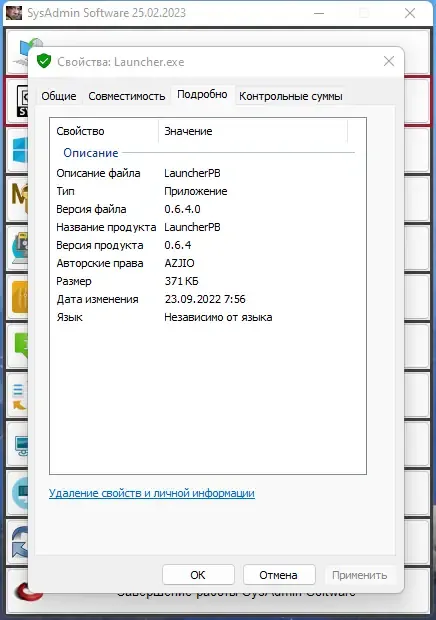Switch to the Общие tab

[x=59, y=96]
